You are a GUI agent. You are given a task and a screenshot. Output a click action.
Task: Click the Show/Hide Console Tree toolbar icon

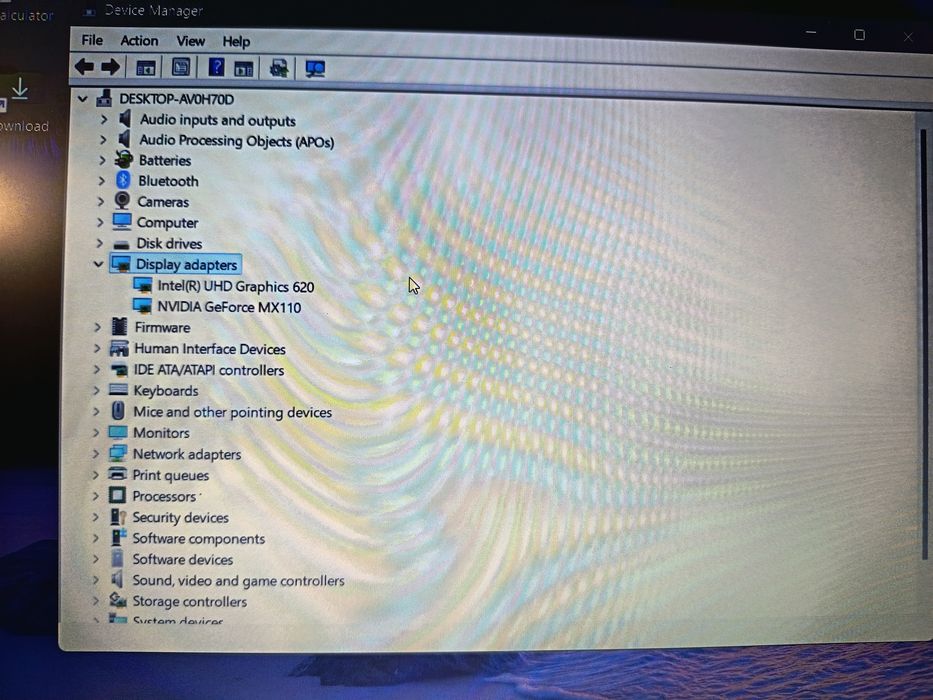(x=146, y=68)
